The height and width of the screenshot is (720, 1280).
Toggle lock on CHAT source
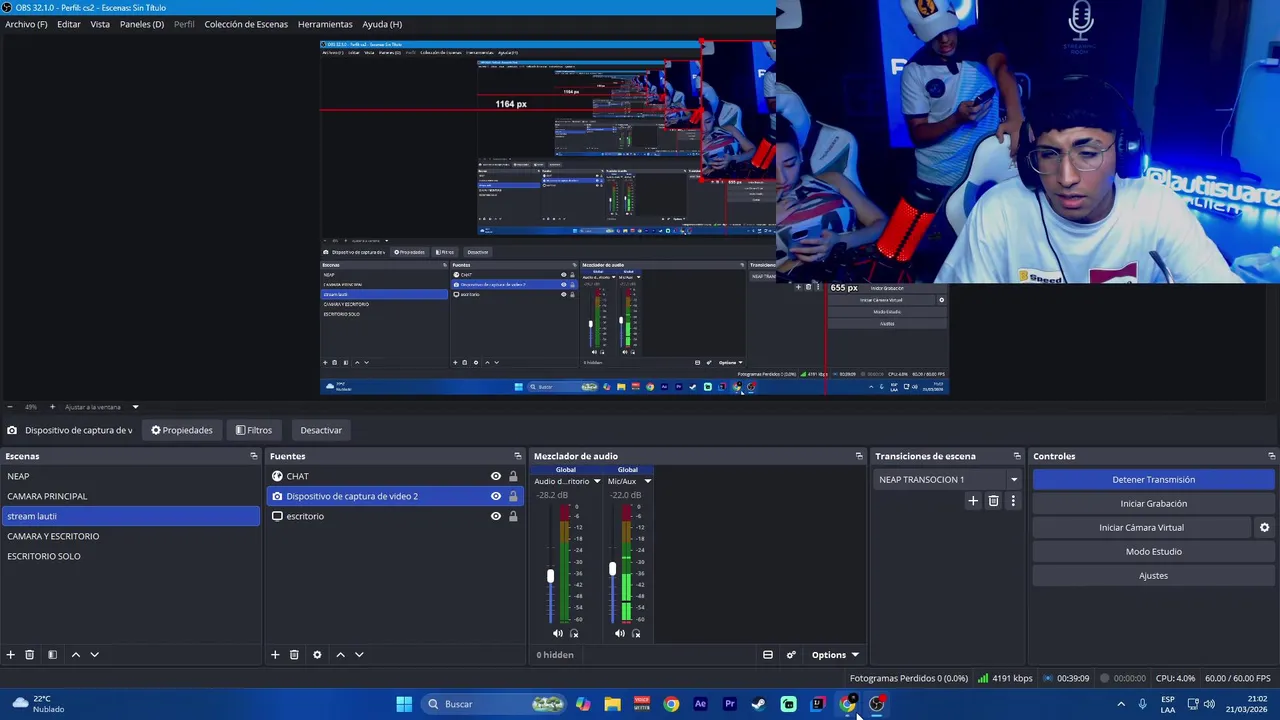[x=513, y=476]
